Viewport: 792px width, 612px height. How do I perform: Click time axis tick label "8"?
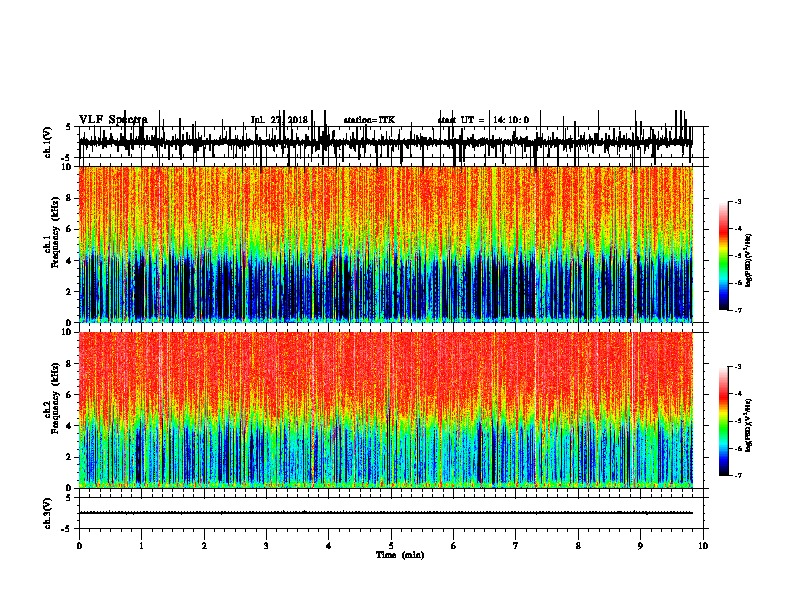pyautogui.click(x=578, y=546)
